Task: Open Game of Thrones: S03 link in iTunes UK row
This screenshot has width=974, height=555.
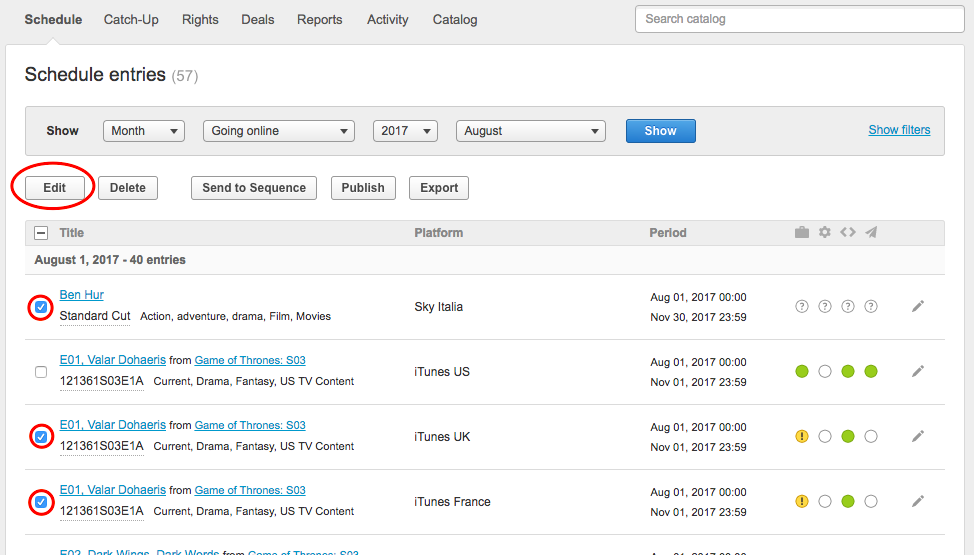Action: [x=250, y=425]
